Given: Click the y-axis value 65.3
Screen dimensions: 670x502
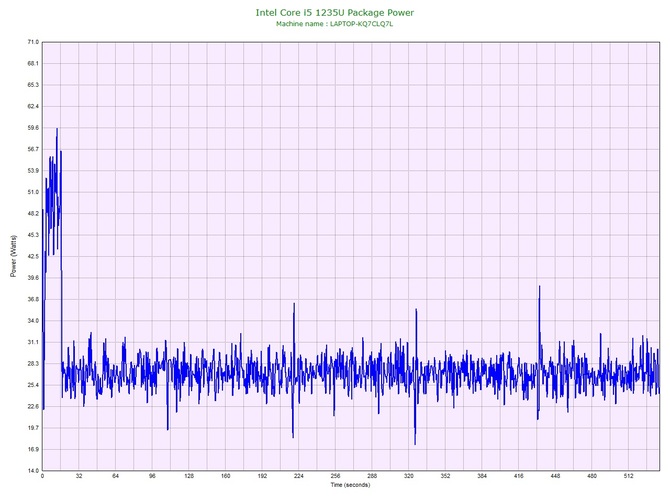Looking at the screenshot, I should point(33,85).
